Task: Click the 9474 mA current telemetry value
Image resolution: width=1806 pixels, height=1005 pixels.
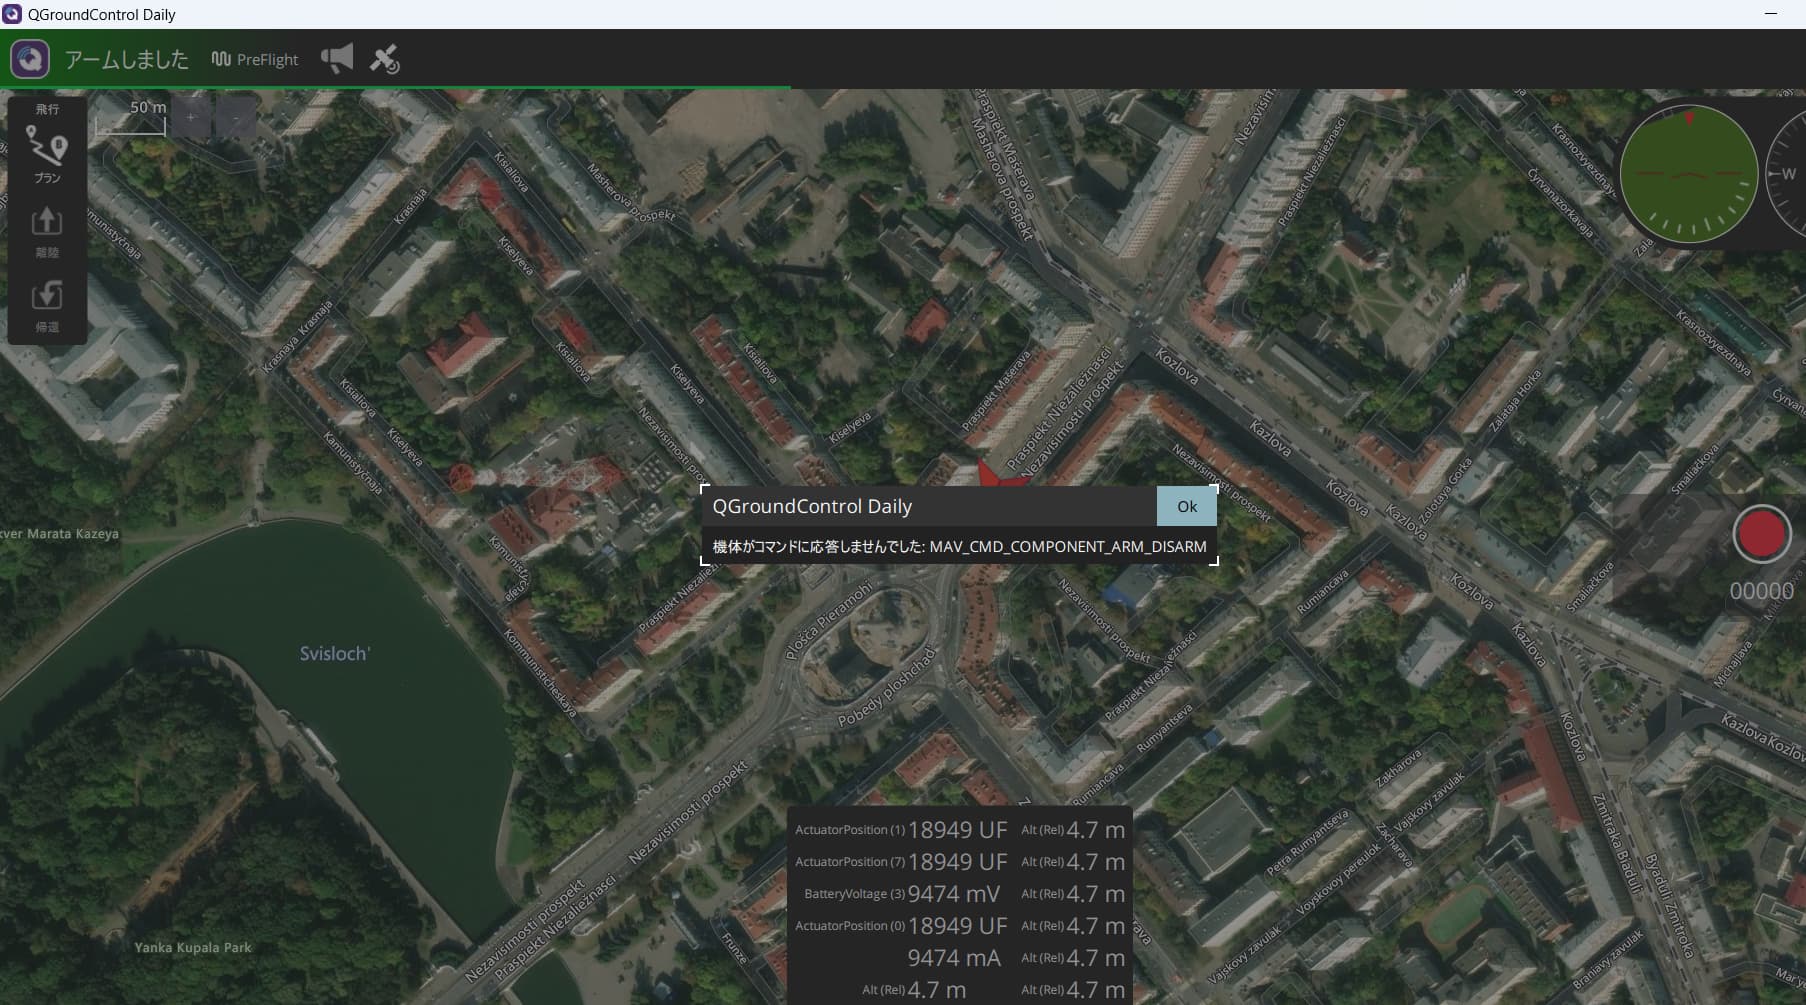Action: coord(954,958)
